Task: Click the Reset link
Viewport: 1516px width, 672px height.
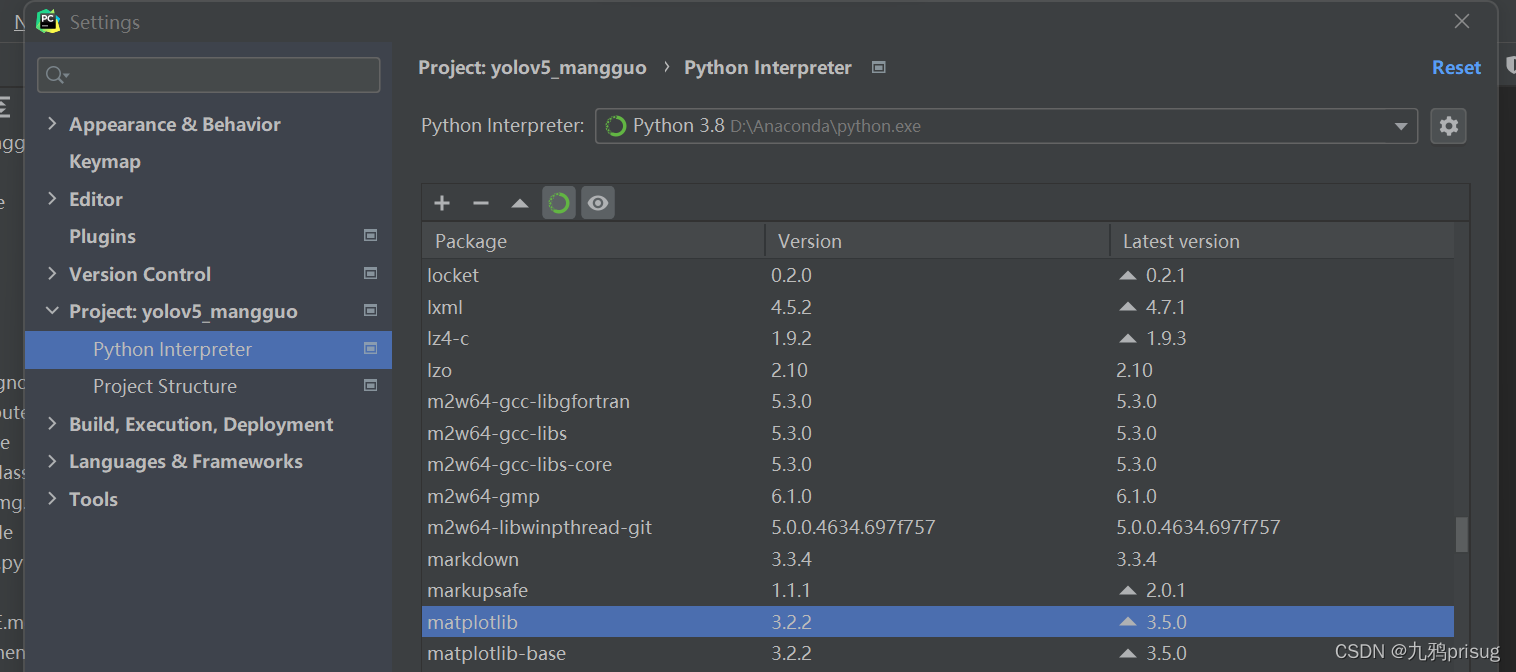Action: pyautogui.click(x=1456, y=67)
